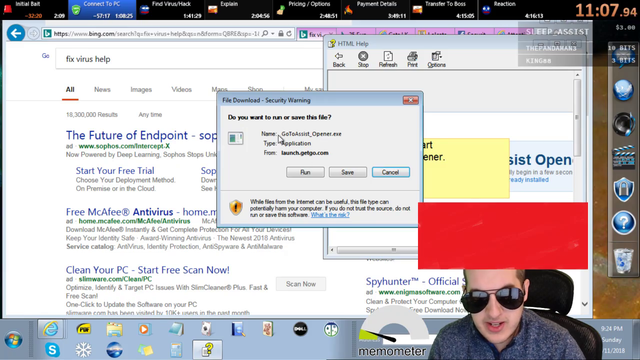Viewport: 640px width, 360px height.
Task: Click the 9:24 PM taskbar clock
Action: point(611,329)
